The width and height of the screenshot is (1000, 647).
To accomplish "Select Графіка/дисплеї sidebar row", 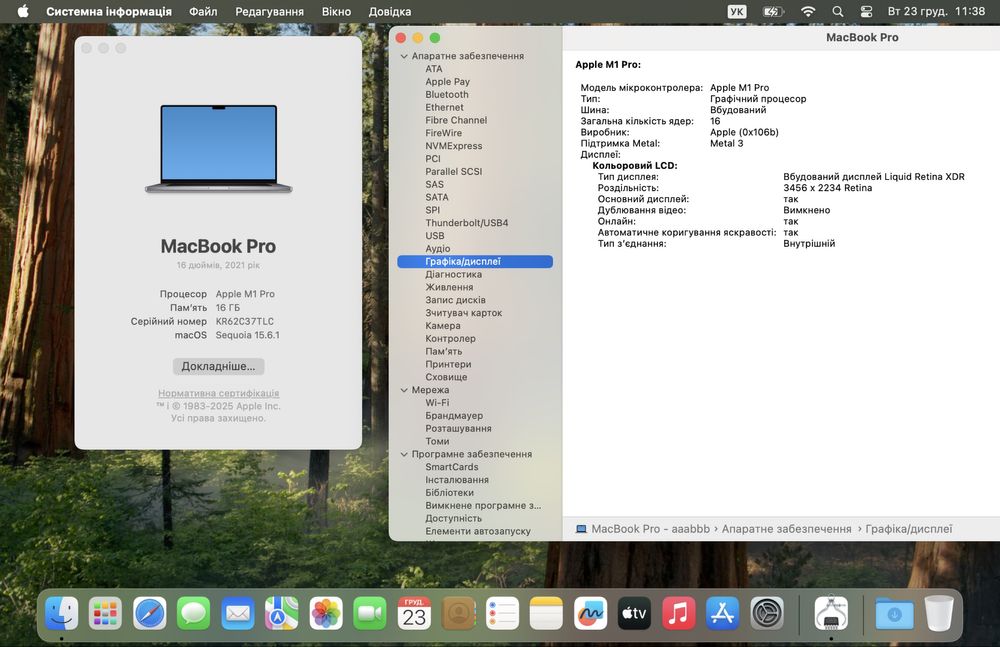I will click(x=474, y=262).
